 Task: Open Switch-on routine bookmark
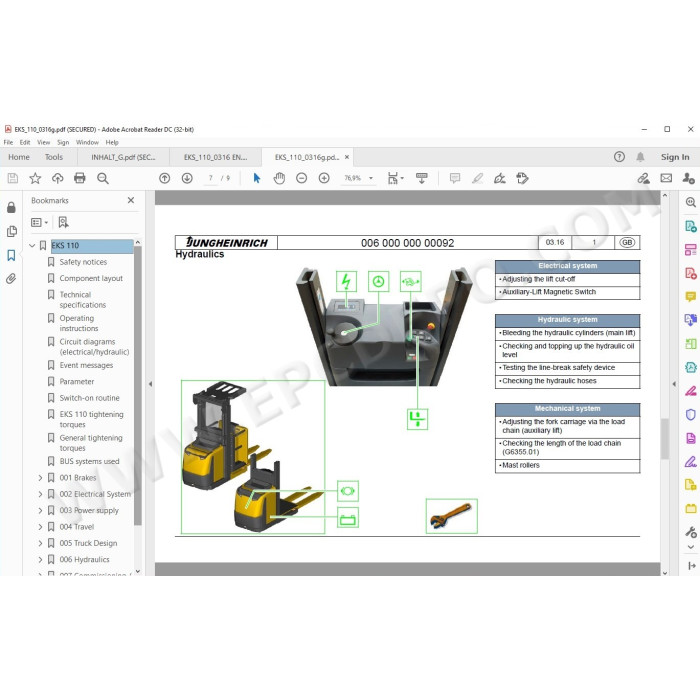pos(89,398)
